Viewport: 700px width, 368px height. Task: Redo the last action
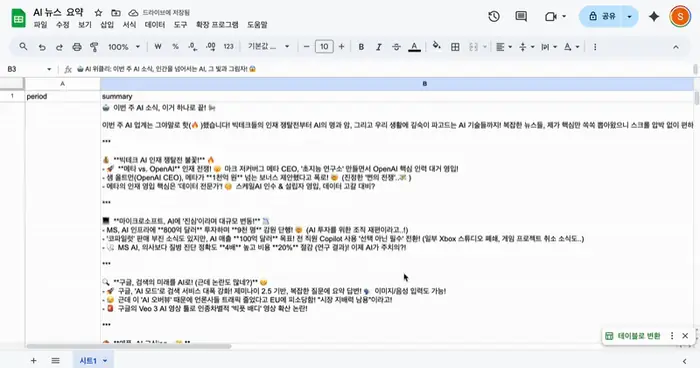pos(59,47)
